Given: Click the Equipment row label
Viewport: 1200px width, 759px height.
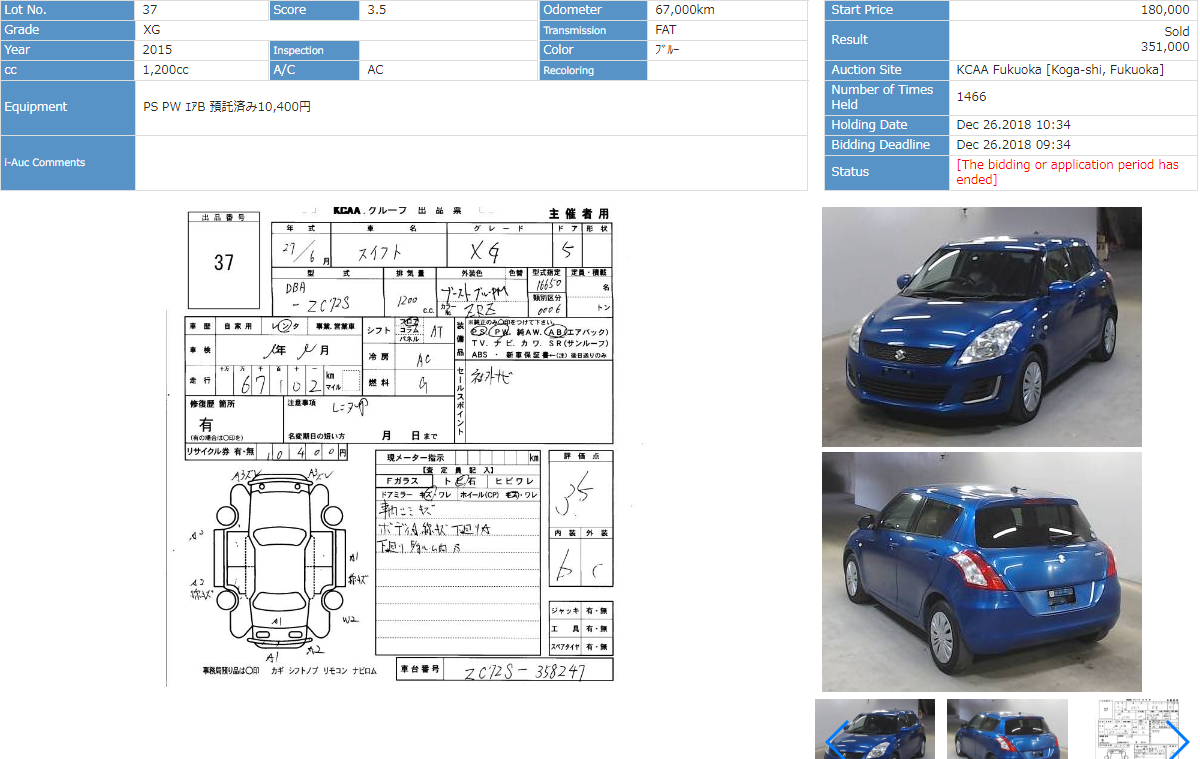Looking at the screenshot, I should click(68, 107).
